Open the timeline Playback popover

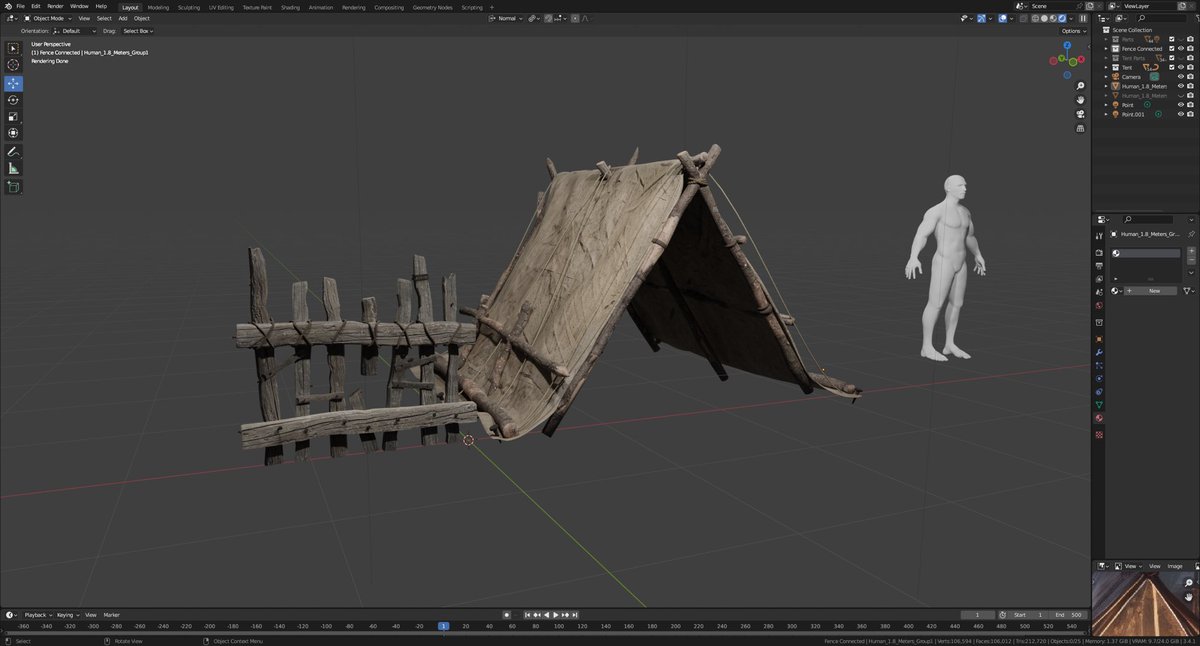pyautogui.click(x=37, y=615)
